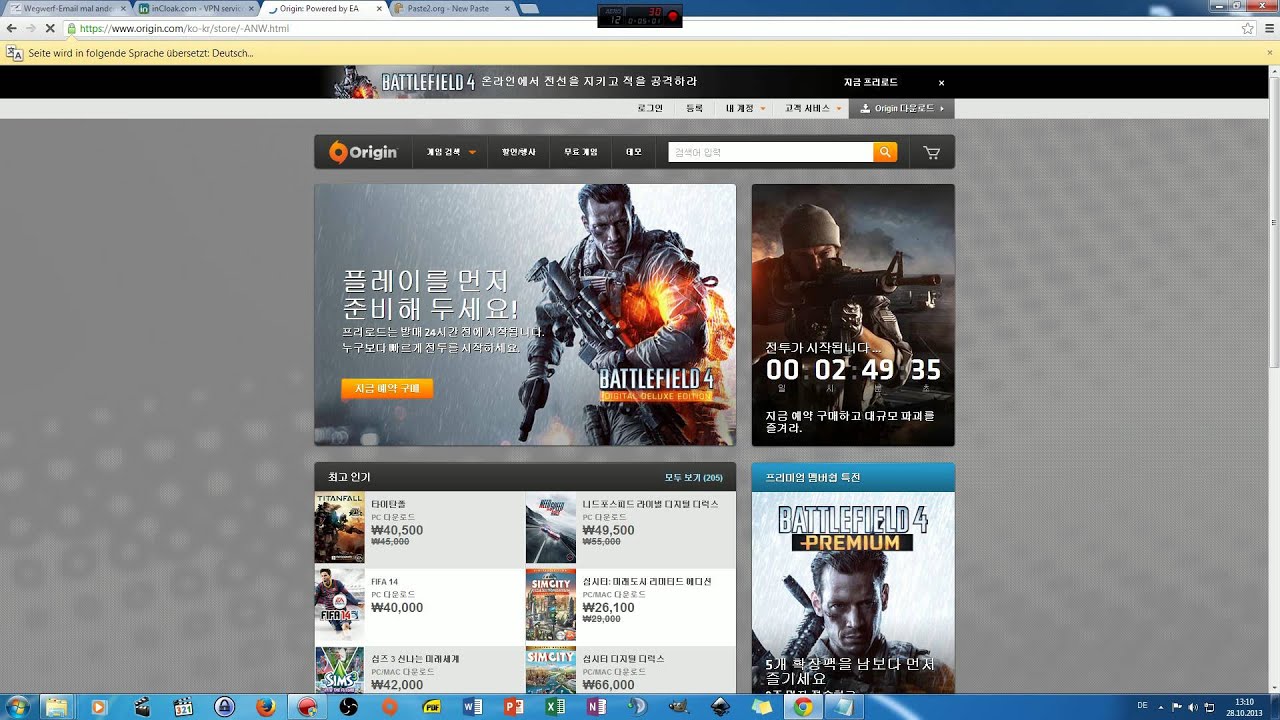Click the orange 지금 예약 구매 preorder button
The width and height of the screenshot is (1280, 720).
click(x=387, y=388)
